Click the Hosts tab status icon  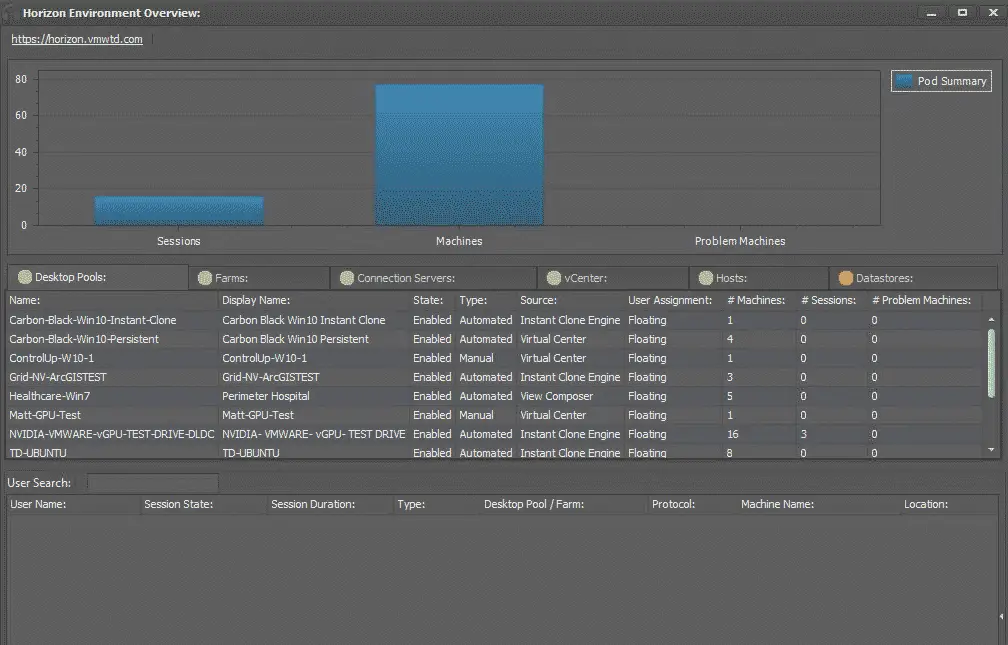[706, 278]
